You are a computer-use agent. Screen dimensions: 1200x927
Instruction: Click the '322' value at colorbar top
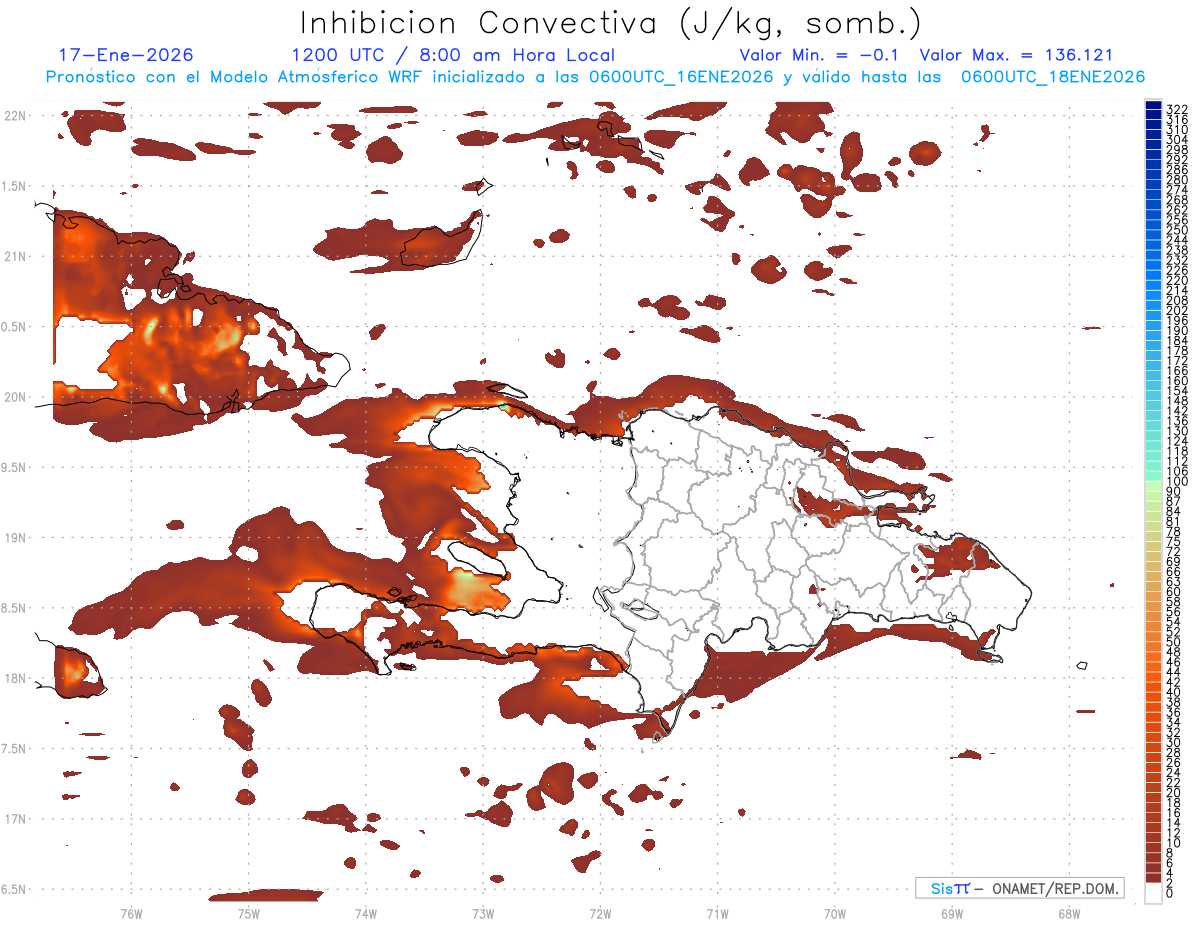(x=1176, y=108)
